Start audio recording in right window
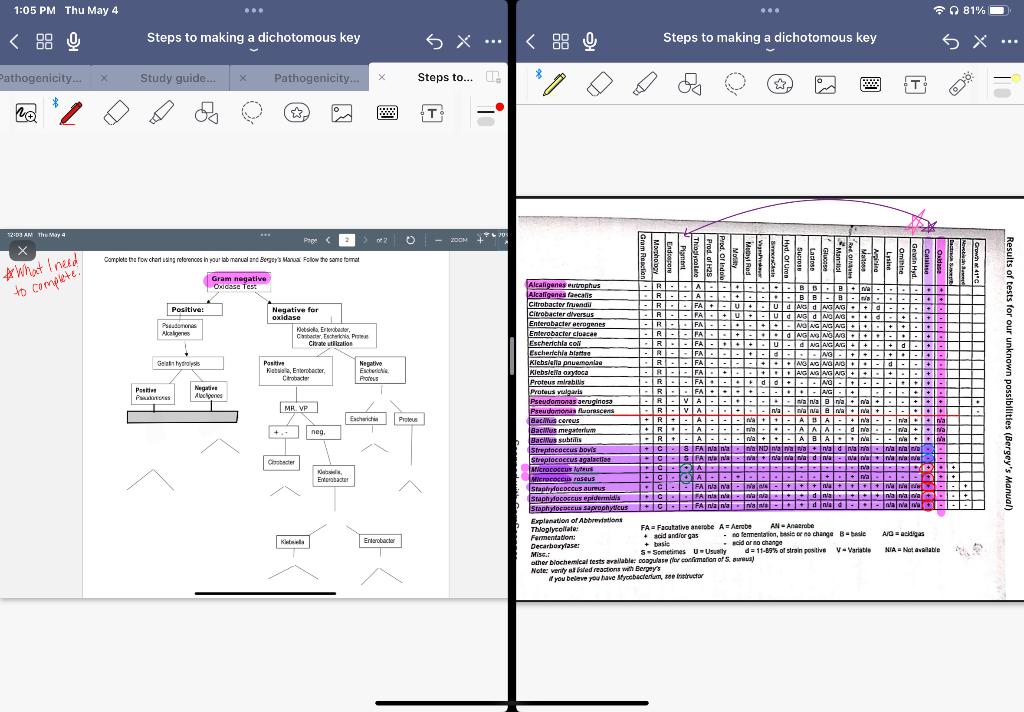The image size is (1024, 712). [590, 41]
